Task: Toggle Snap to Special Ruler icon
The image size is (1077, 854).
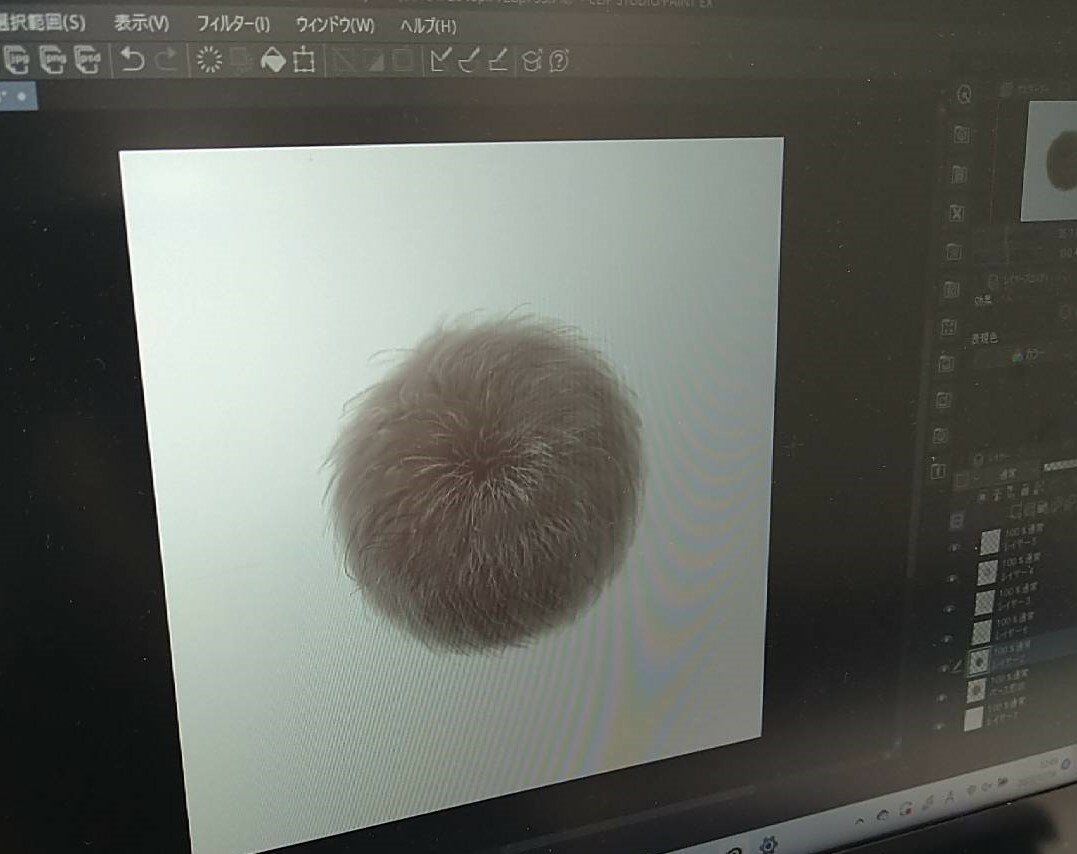Action: (468, 61)
